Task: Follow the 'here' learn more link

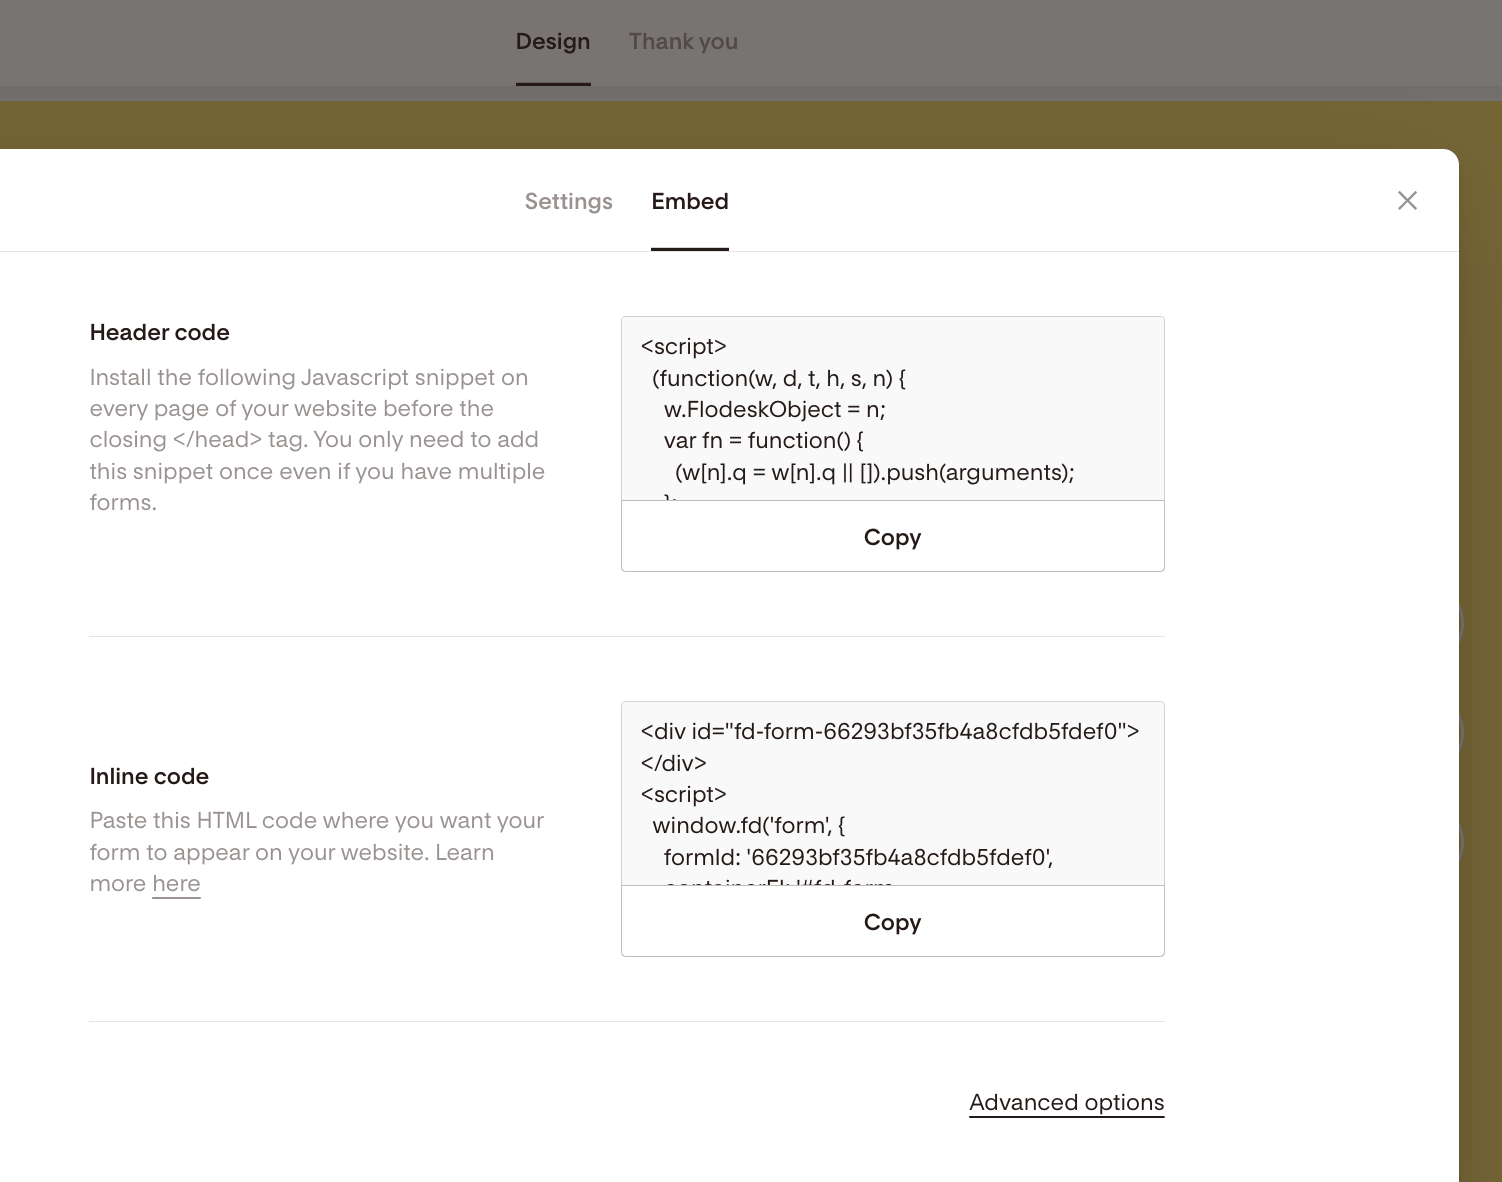Action: pyautogui.click(x=176, y=884)
